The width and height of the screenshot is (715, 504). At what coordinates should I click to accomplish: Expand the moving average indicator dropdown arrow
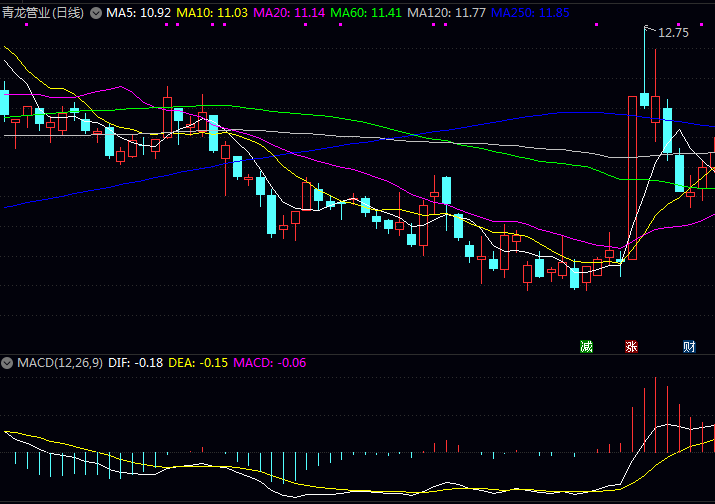(96, 13)
